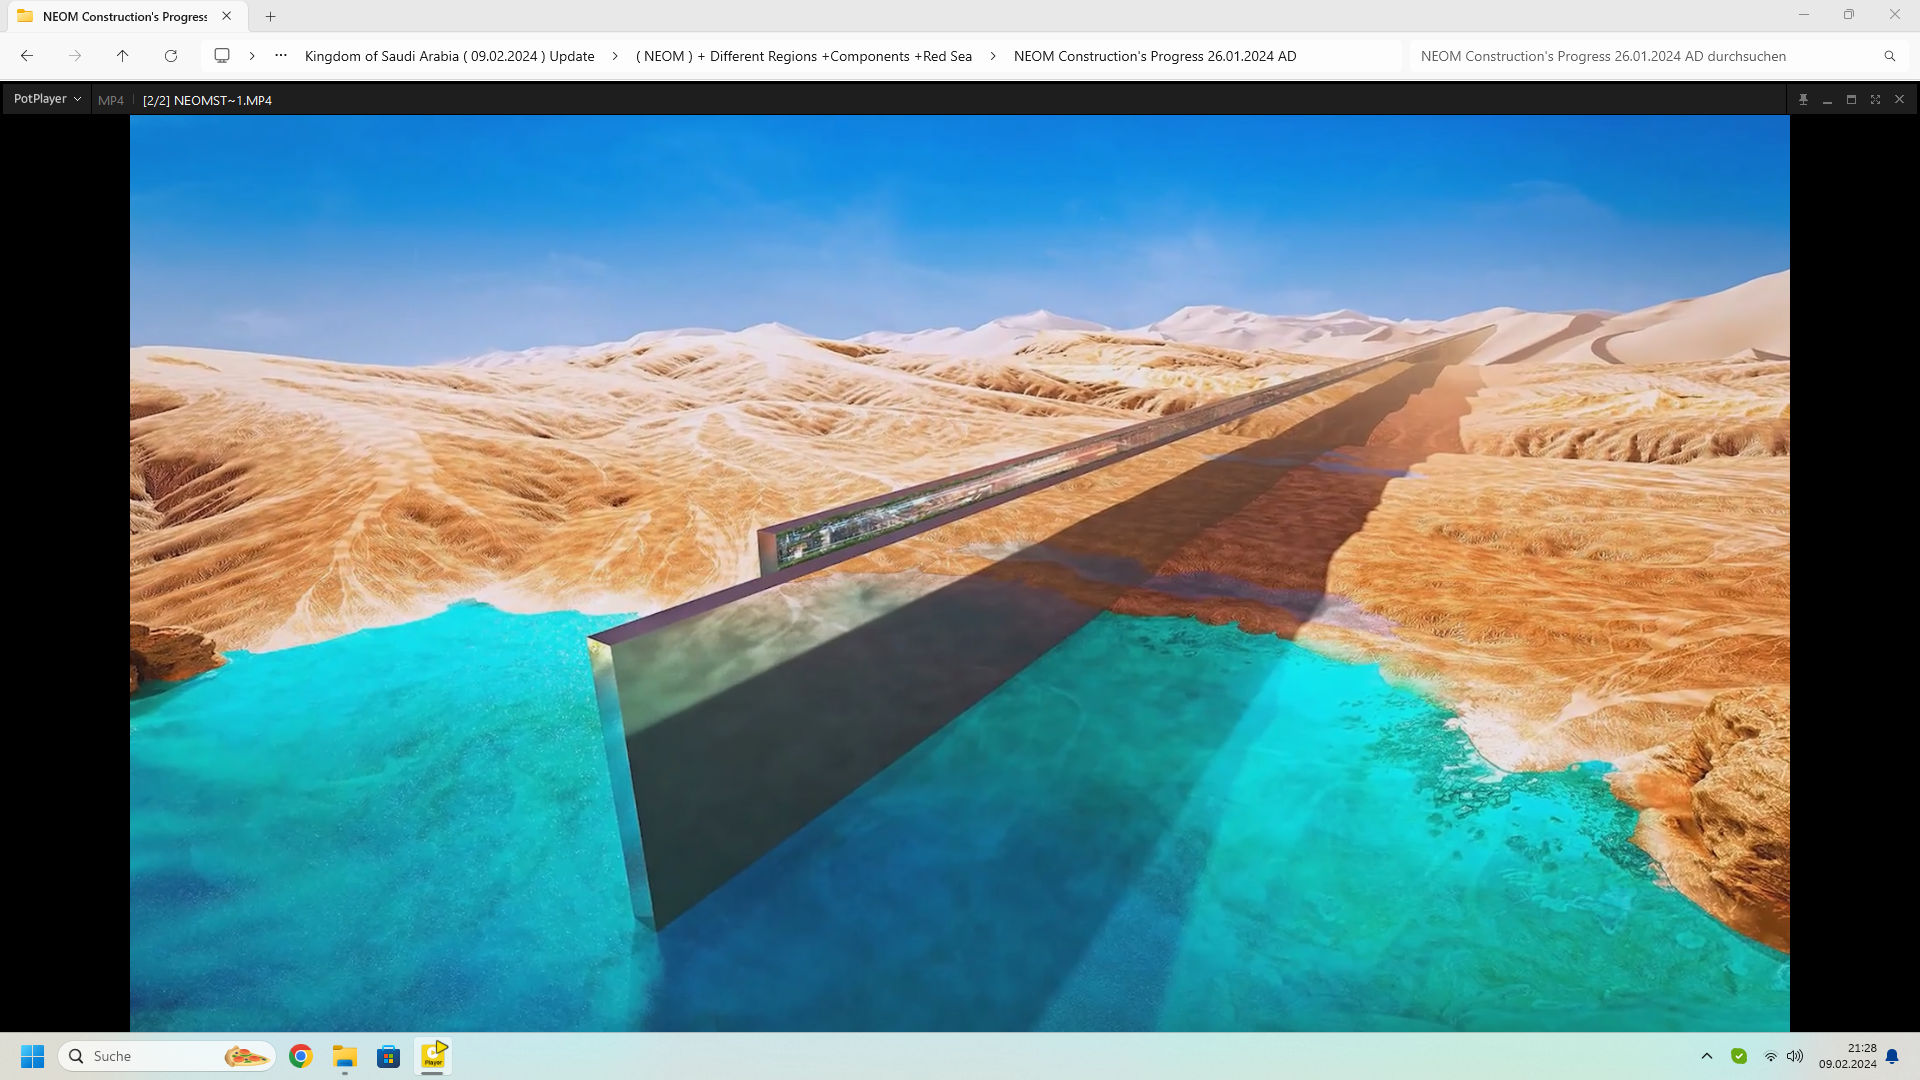Navigate up one folder level

coord(123,56)
